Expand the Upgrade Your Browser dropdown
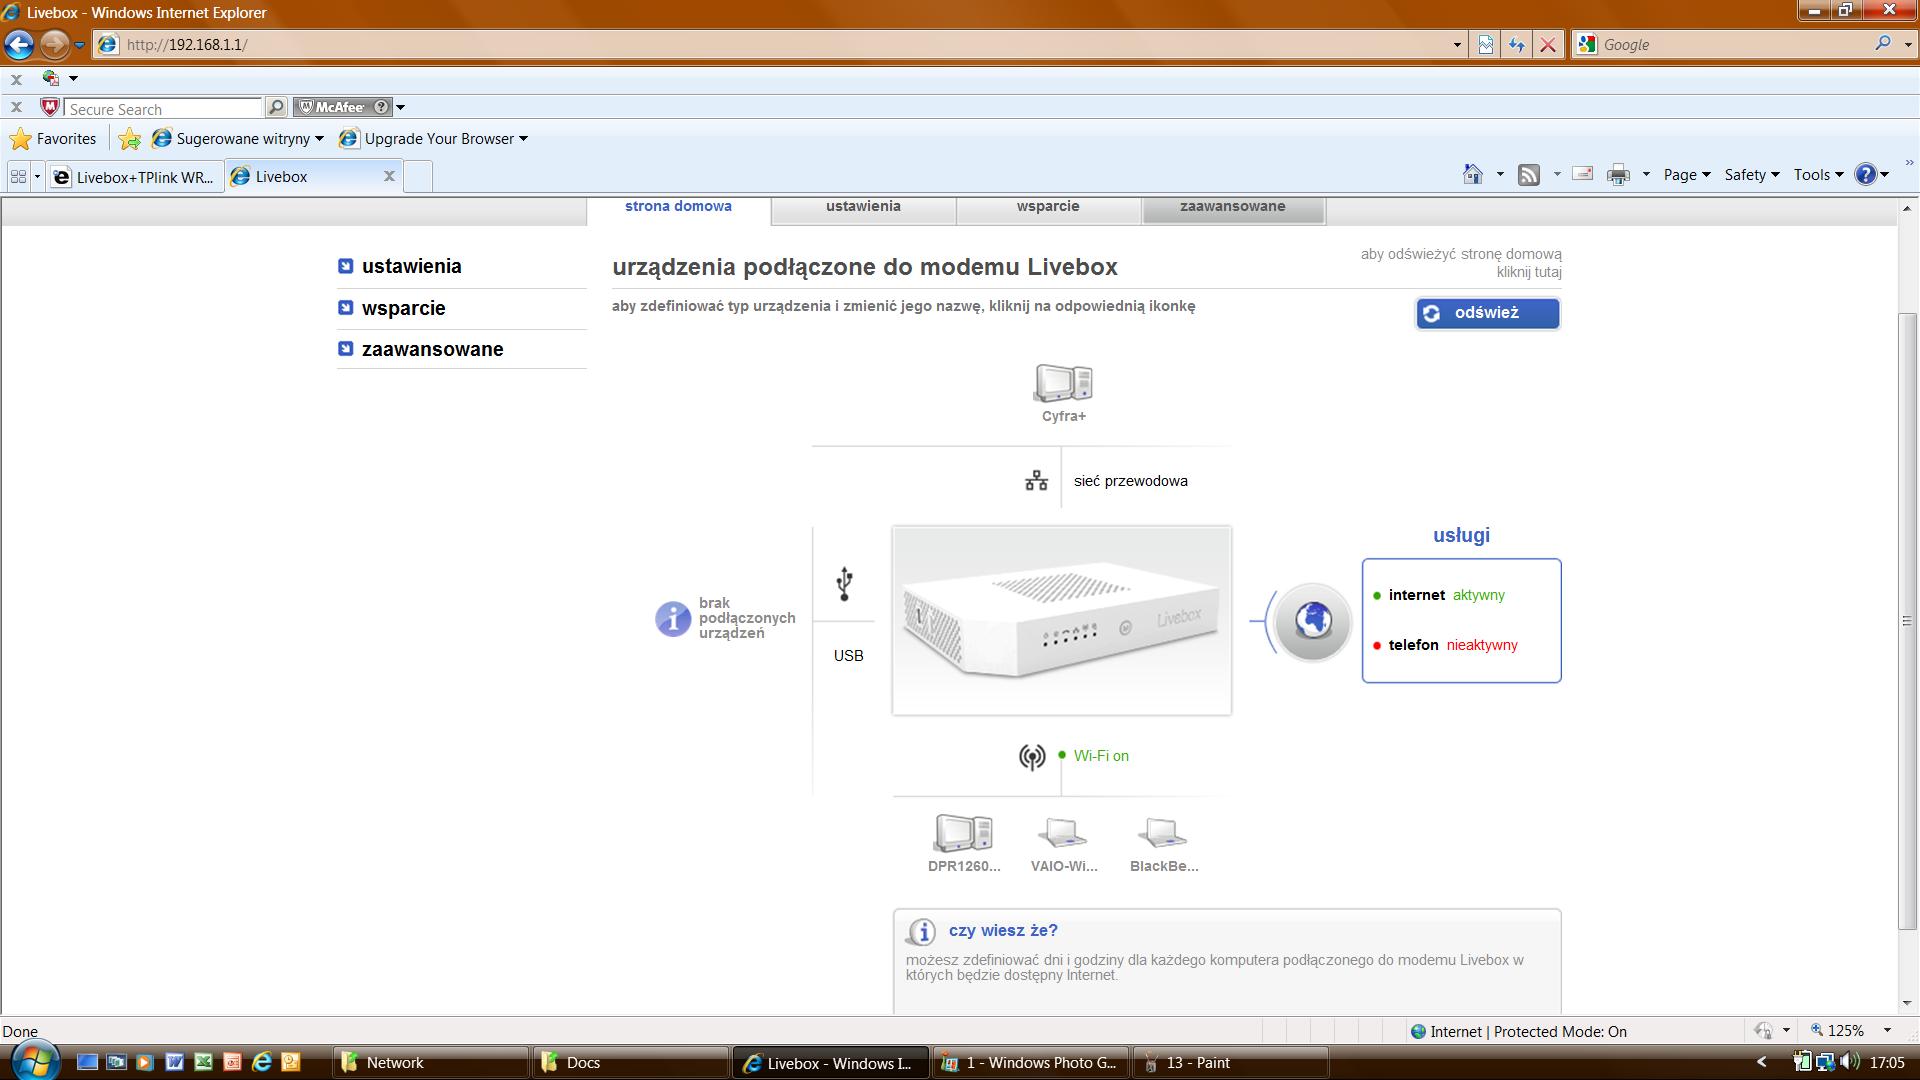 tap(523, 139)
